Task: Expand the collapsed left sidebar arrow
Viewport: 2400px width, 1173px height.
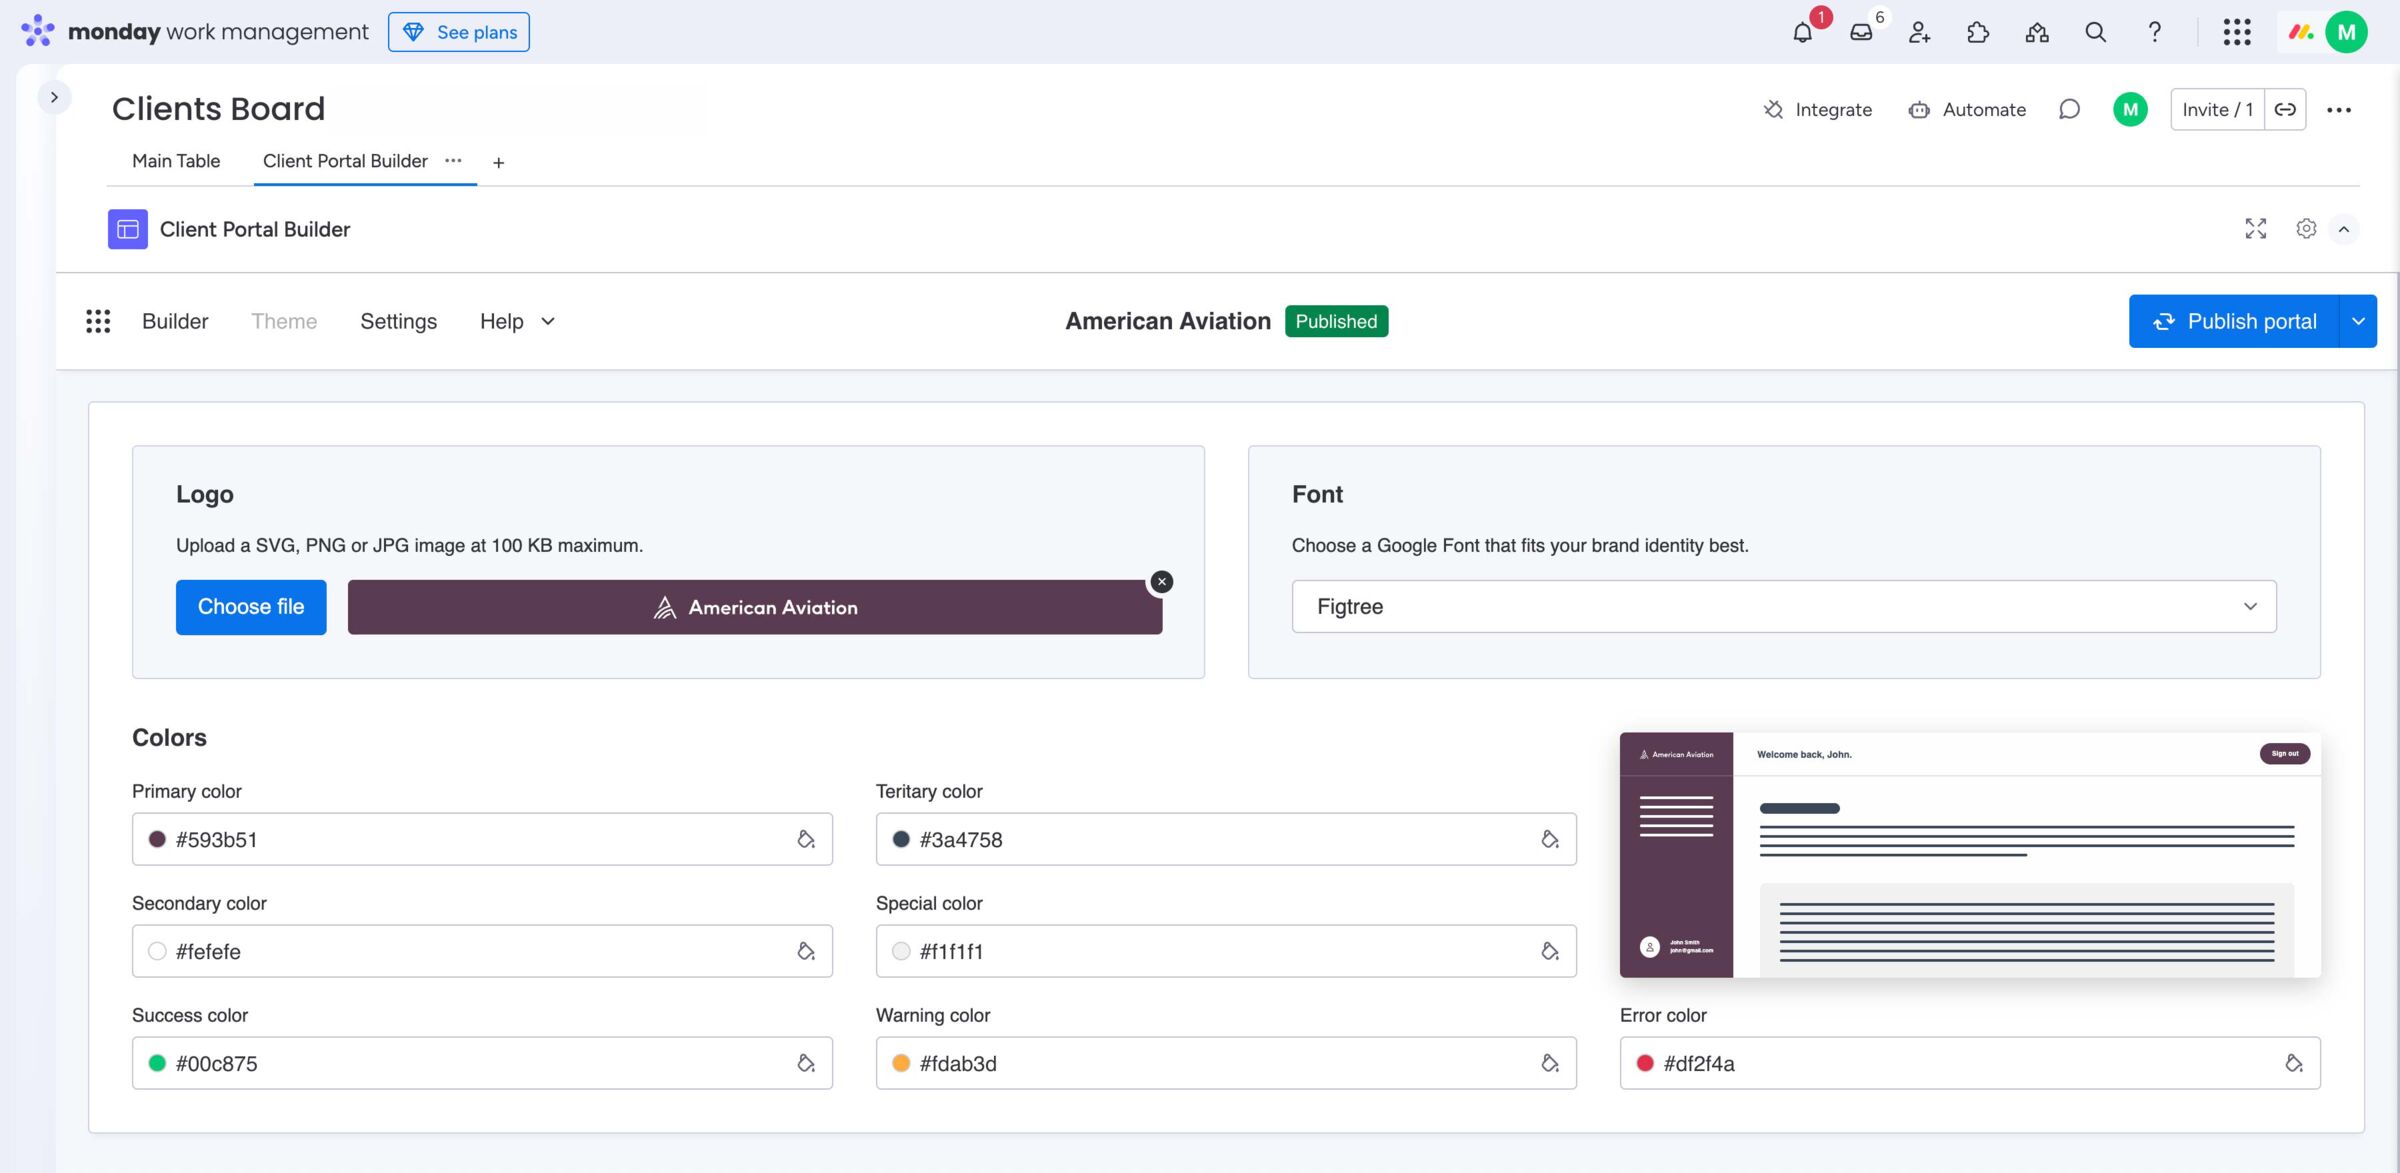Action: [54, 97]
